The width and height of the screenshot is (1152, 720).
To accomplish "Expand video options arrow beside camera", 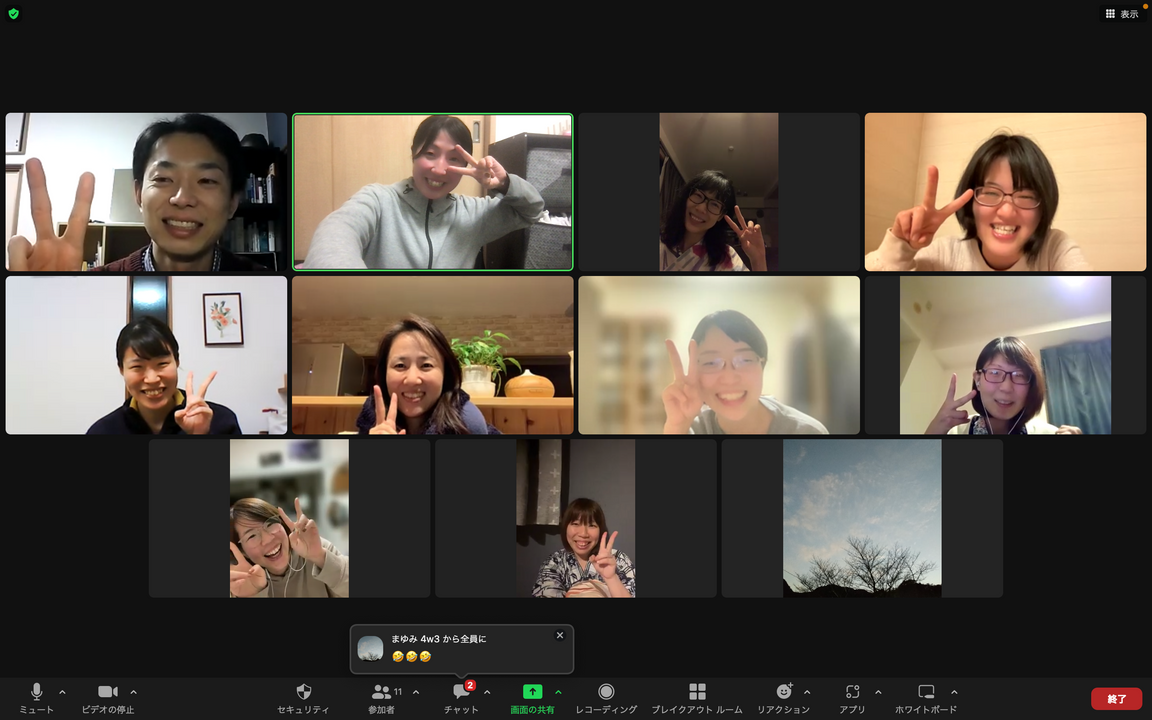I will click(133, 692).
